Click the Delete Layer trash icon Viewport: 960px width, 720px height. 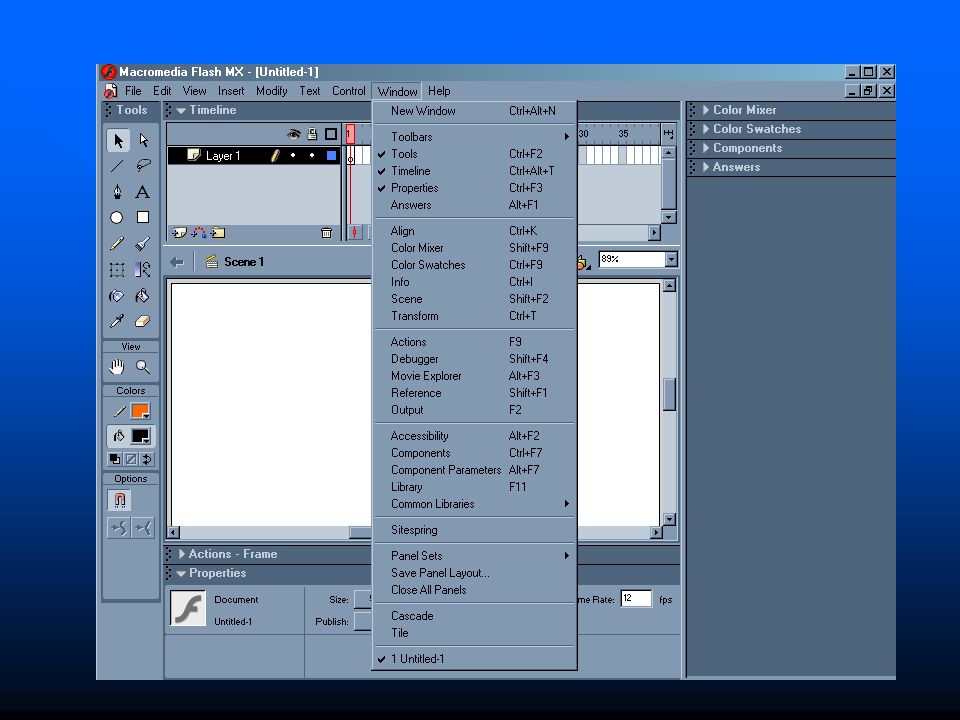[326, 233]
